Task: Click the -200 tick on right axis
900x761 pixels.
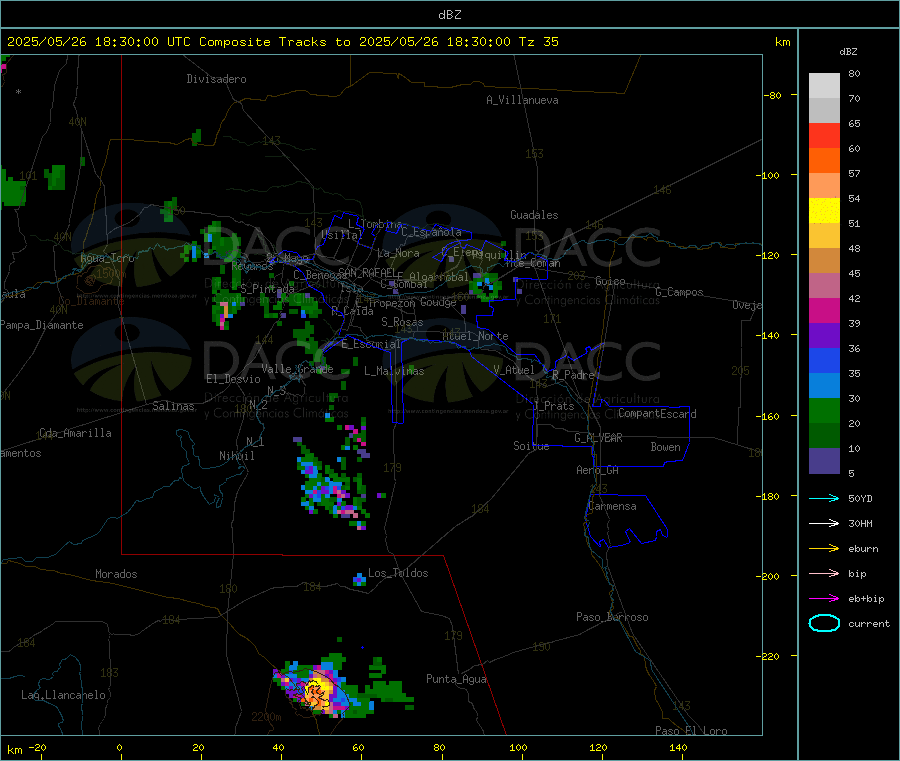Action: [x=769, y=576]
